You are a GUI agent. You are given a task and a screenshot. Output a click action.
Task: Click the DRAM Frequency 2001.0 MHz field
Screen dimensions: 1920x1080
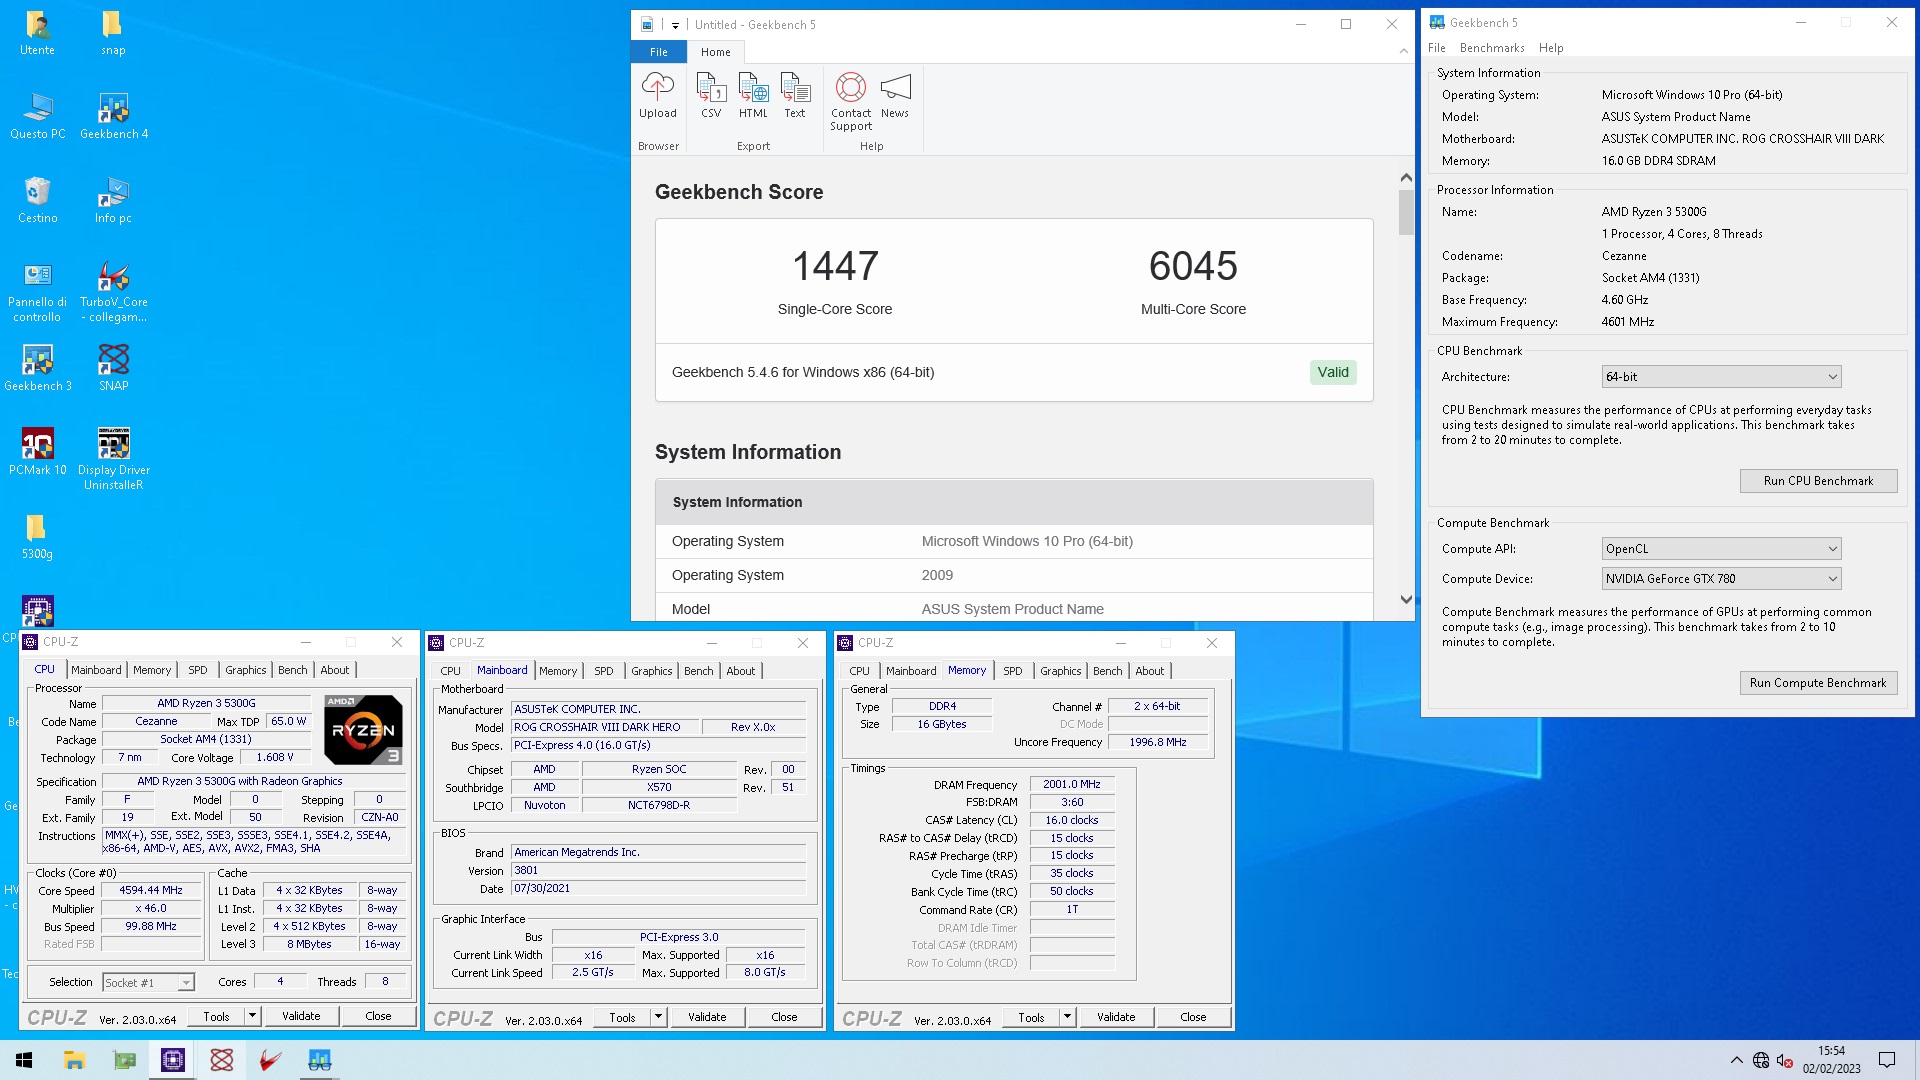[x=1072, y=785]
